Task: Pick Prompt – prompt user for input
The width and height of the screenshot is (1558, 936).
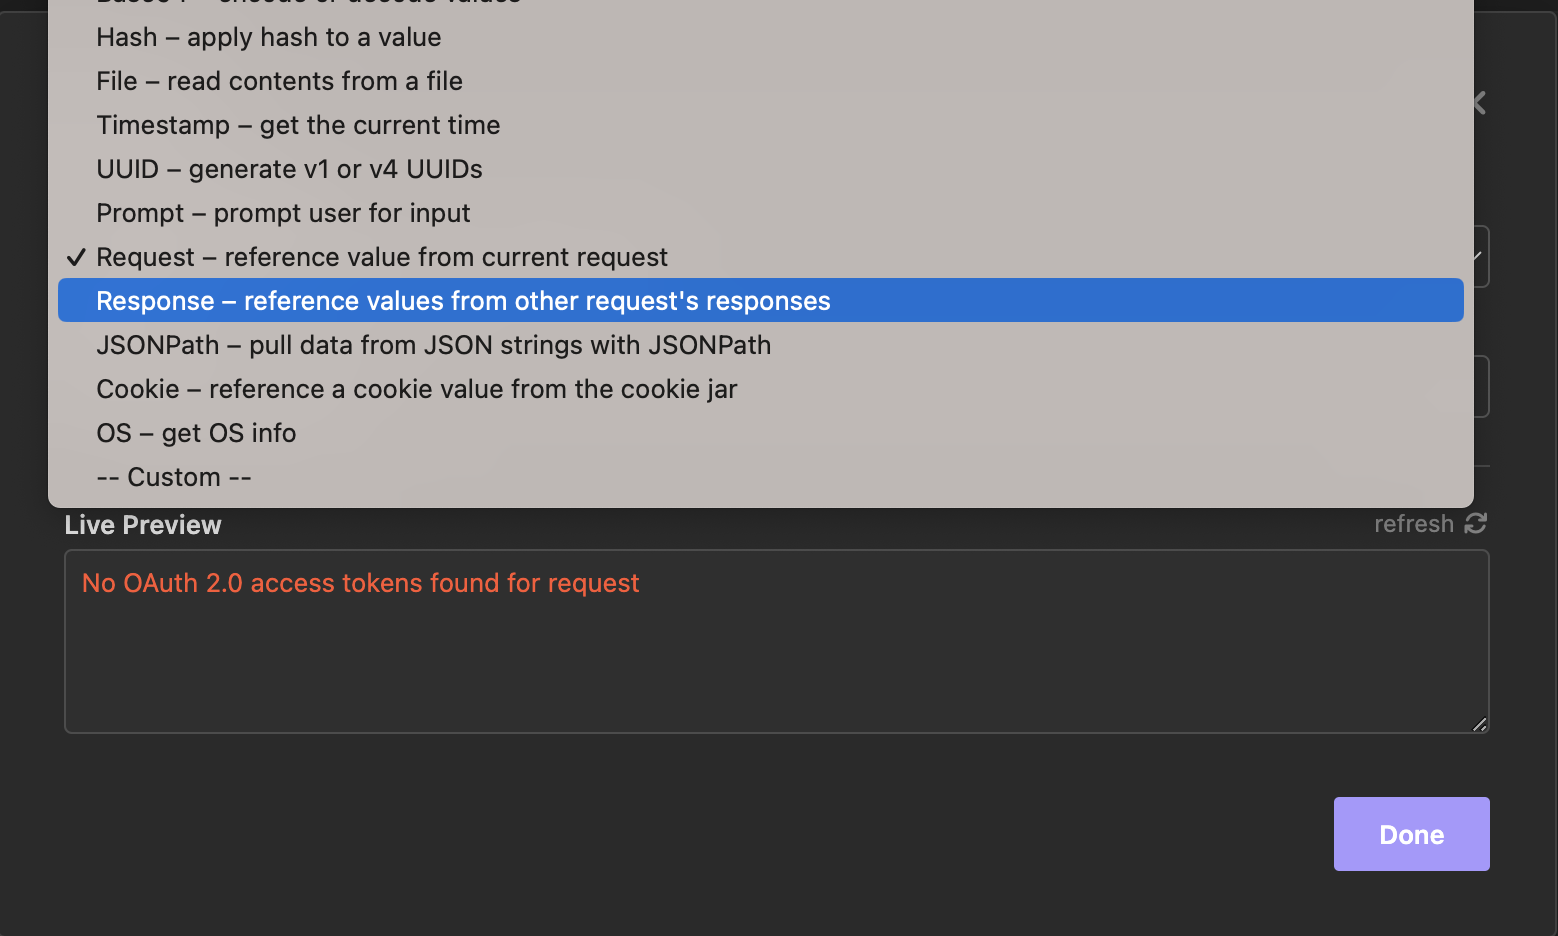Action: (x=283, y=213)
